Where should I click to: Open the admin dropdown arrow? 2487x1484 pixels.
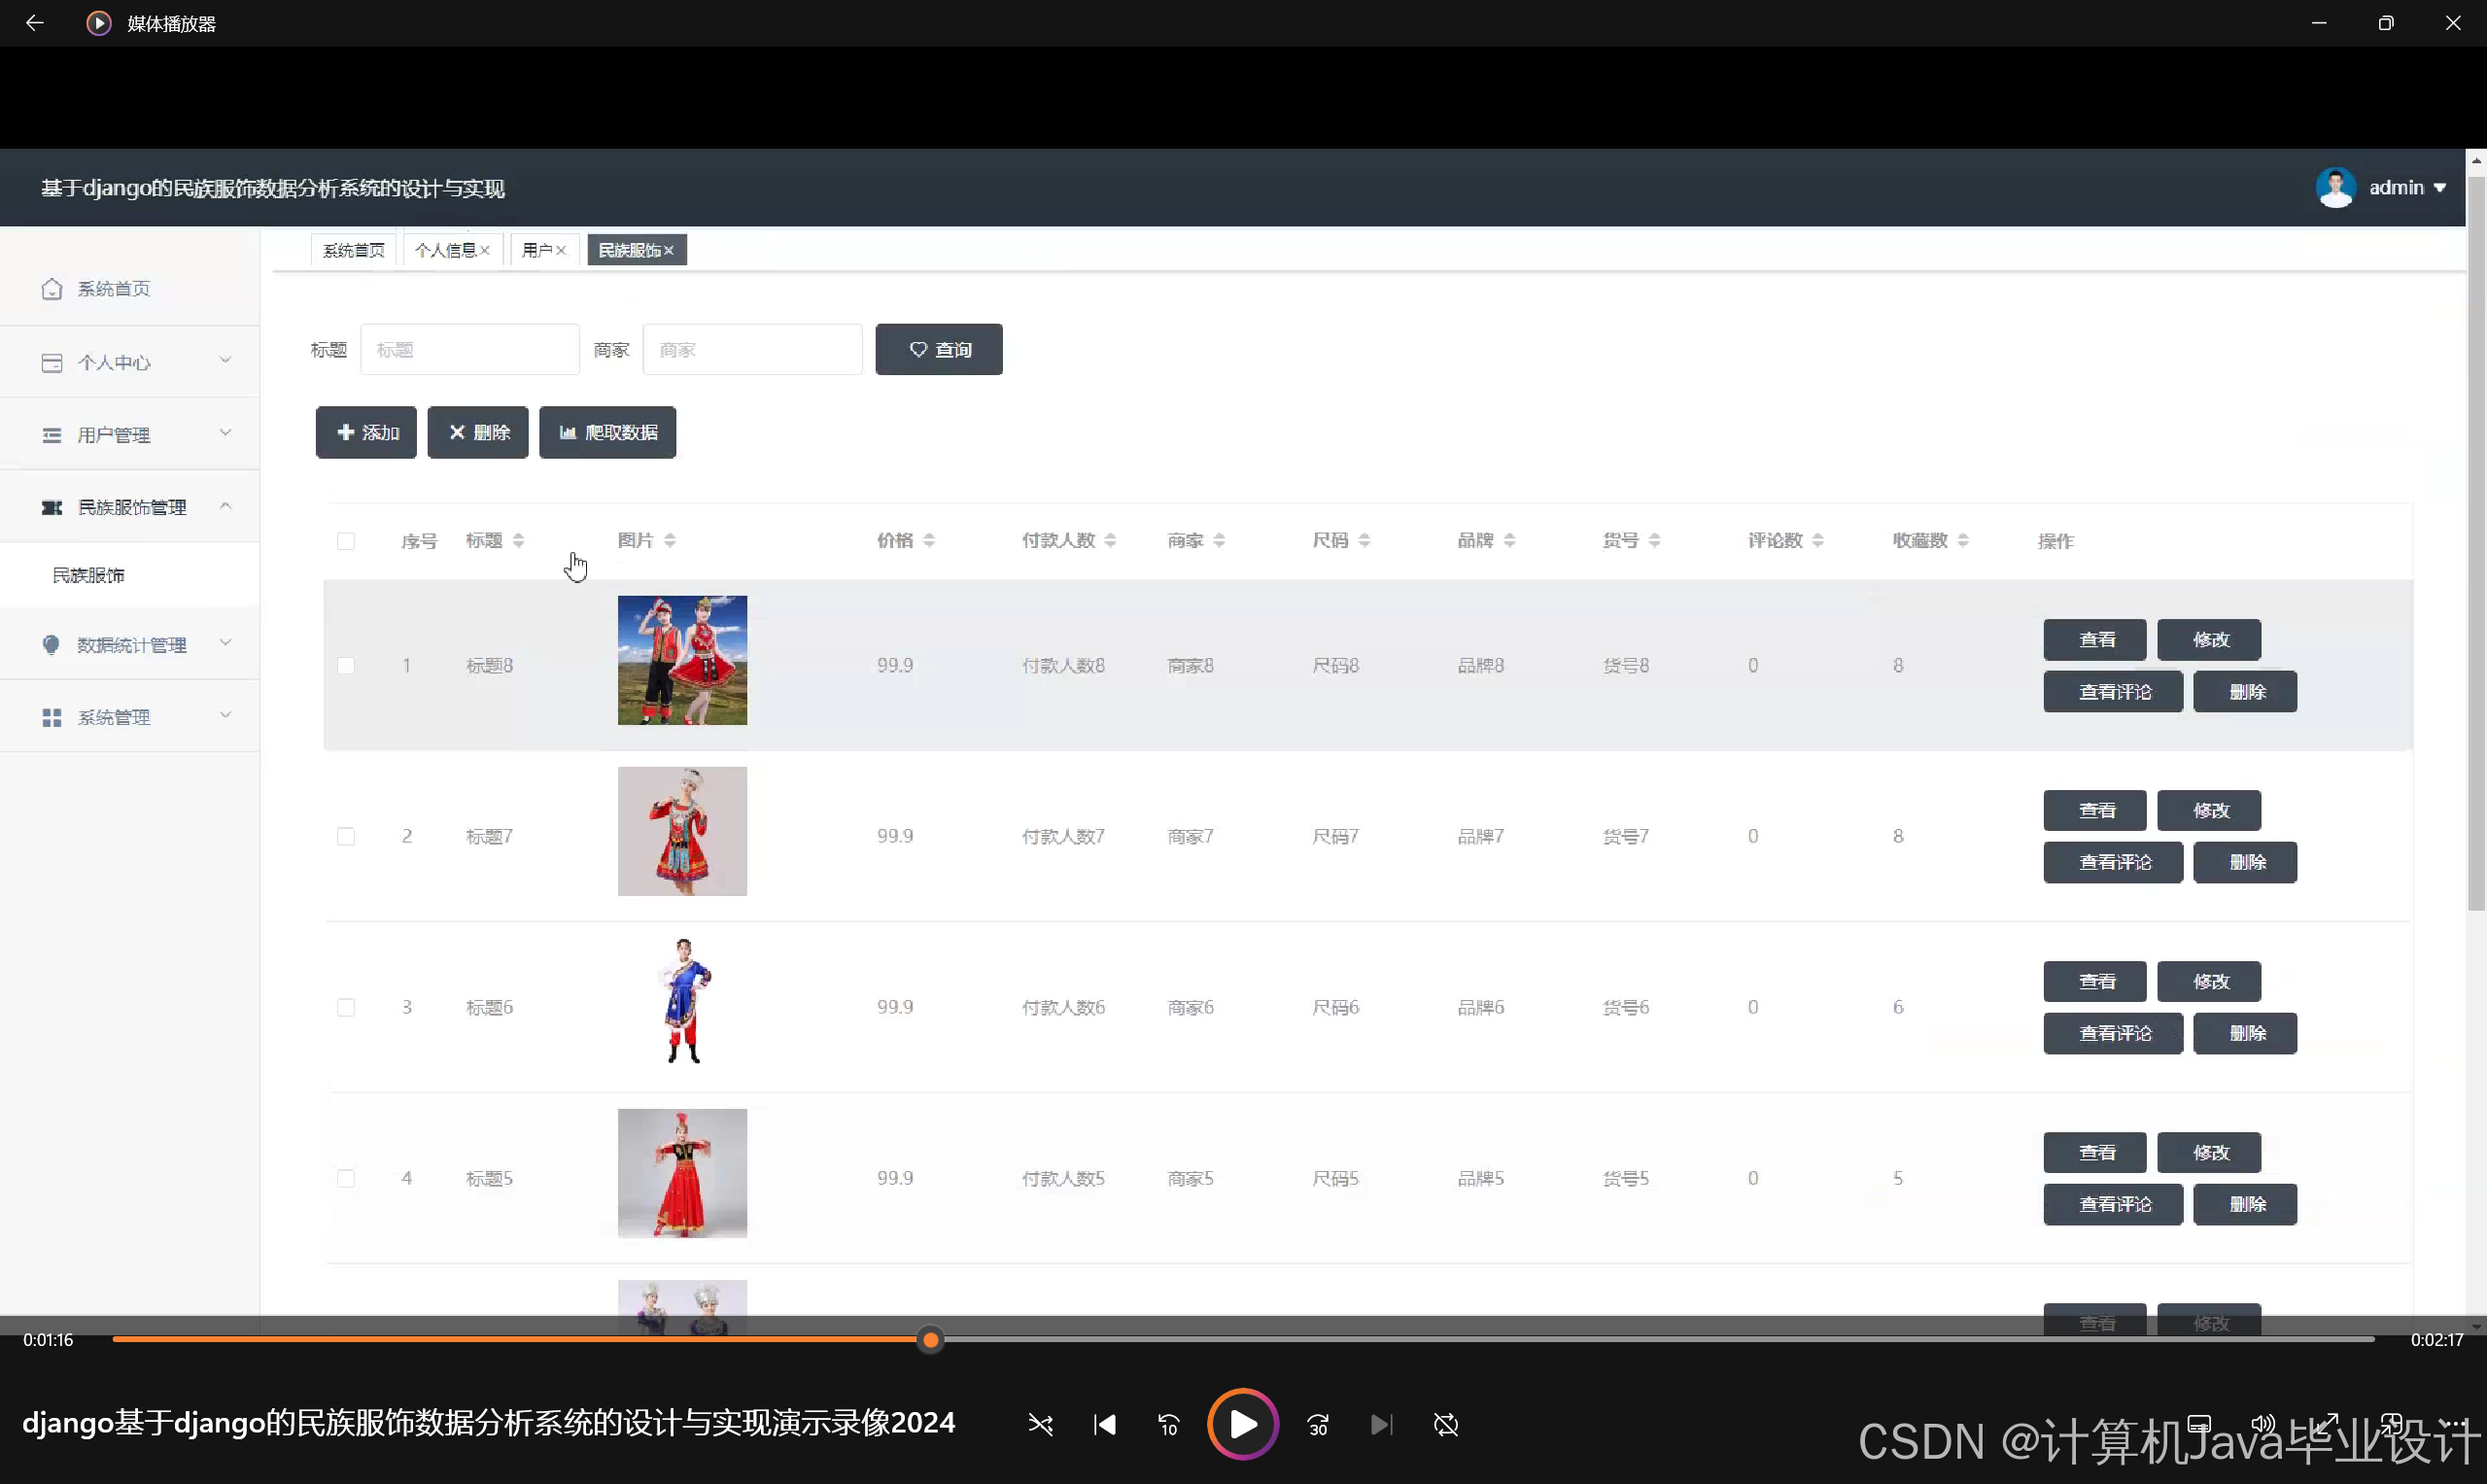click(x=2439, y=188)
